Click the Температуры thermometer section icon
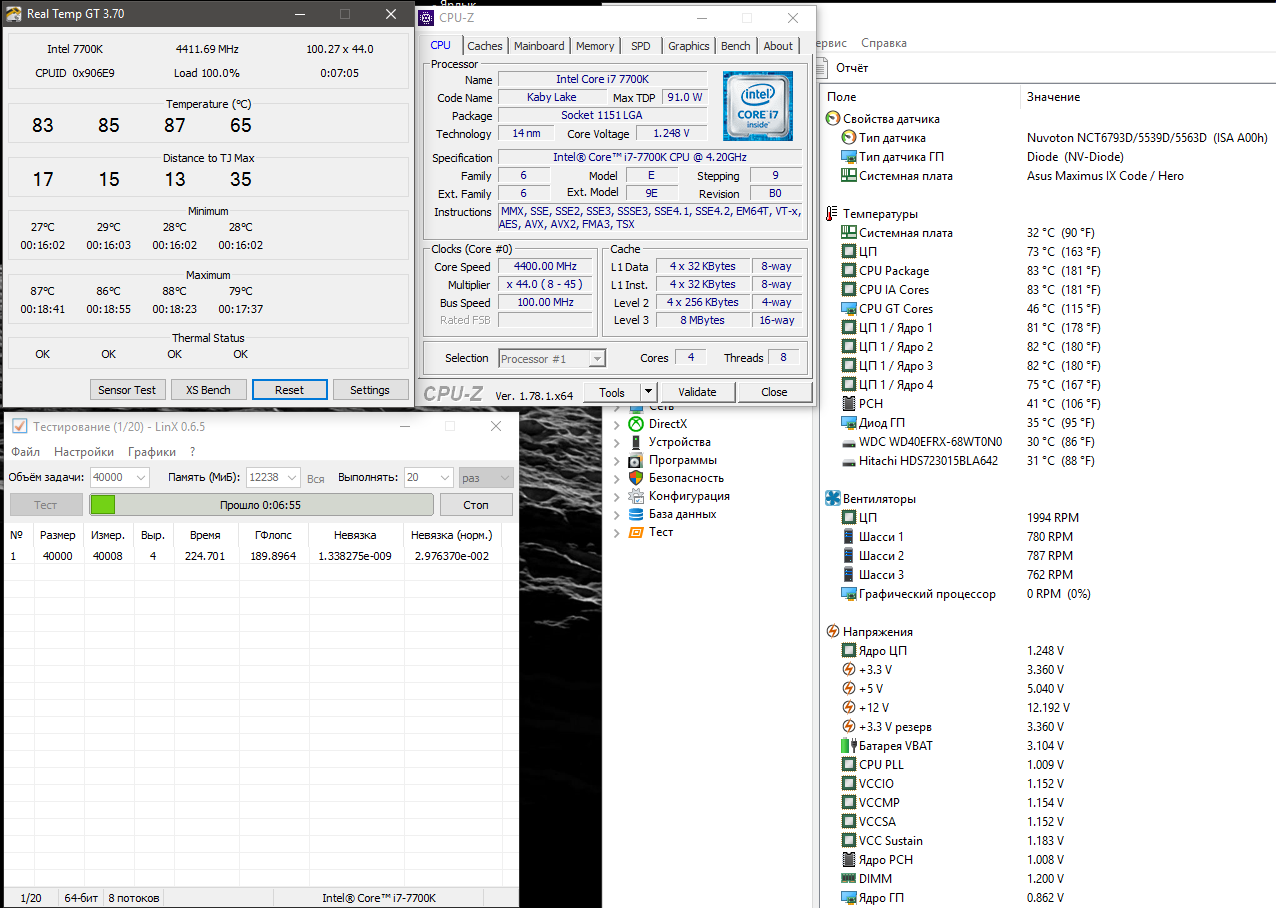Viewport: 1276px width, 908px height. pos(833,213)
